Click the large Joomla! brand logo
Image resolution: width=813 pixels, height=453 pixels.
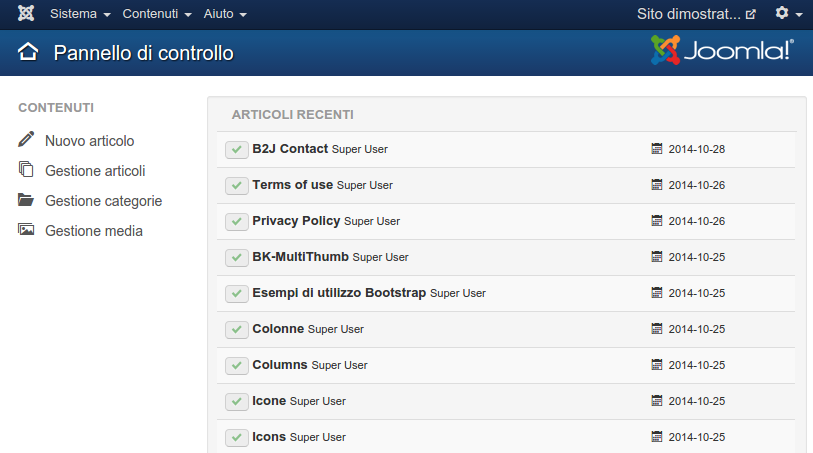coord(722,50)
